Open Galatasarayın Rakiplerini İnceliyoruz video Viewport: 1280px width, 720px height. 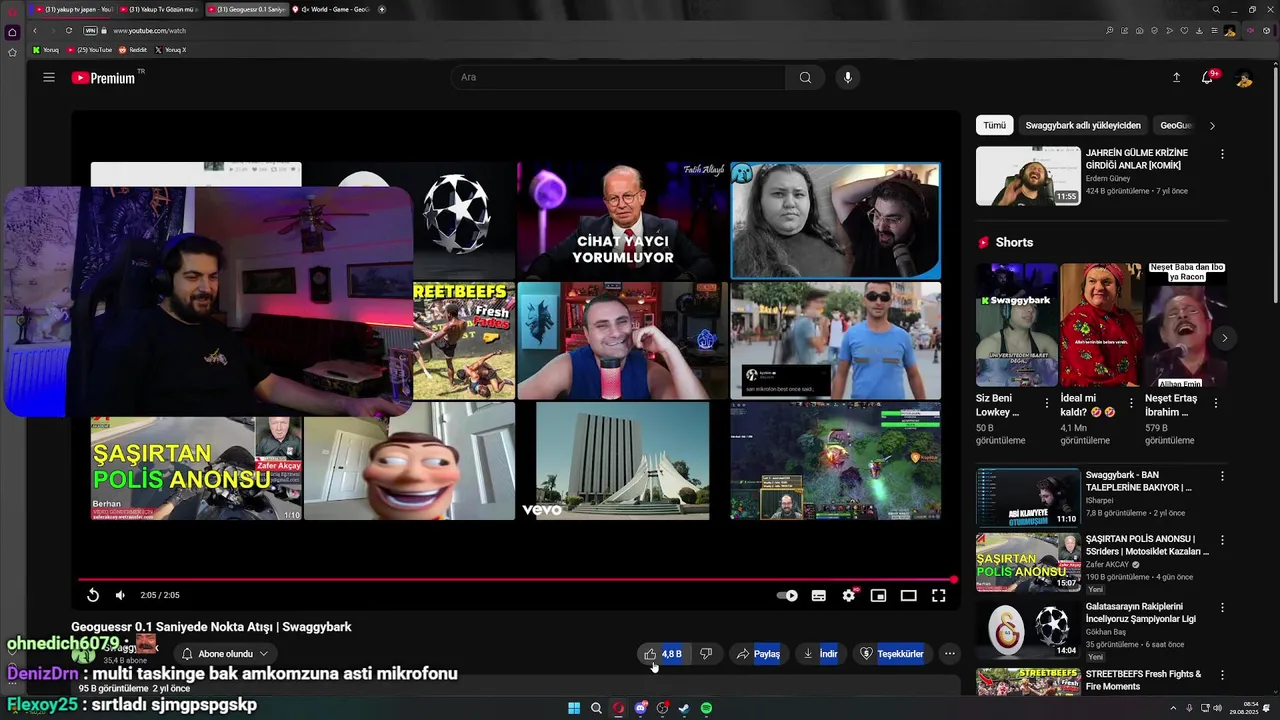(1028, 628)
